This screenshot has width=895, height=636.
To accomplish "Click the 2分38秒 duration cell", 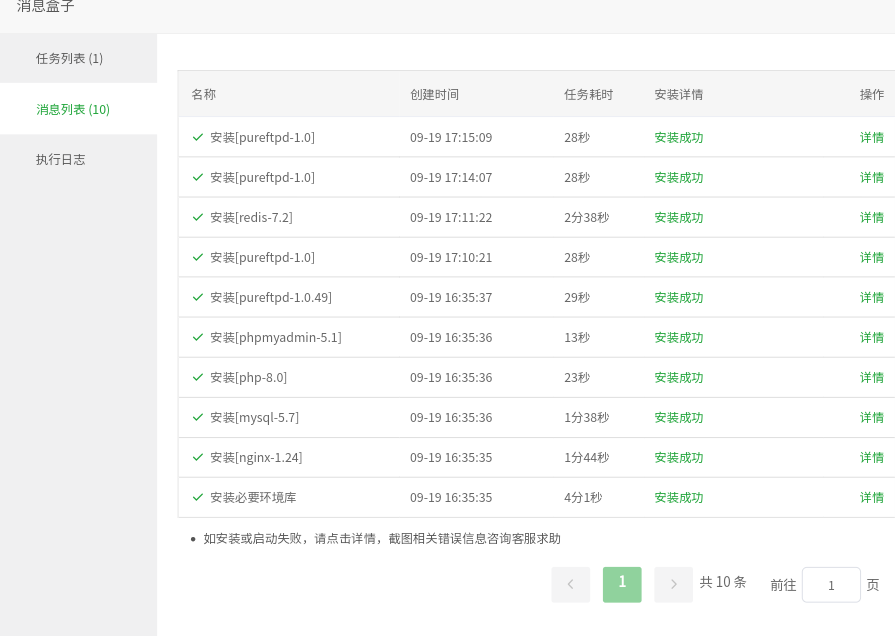I will [586, 218].
